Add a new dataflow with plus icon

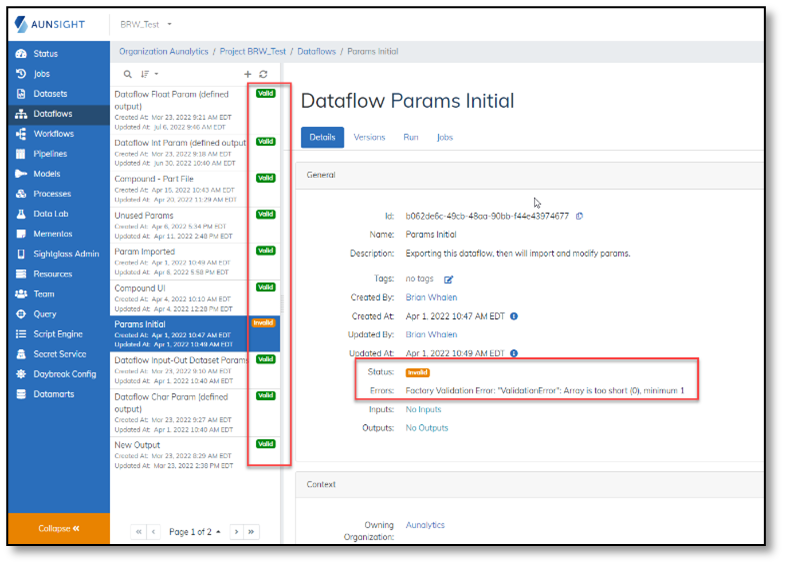point(248,74)
